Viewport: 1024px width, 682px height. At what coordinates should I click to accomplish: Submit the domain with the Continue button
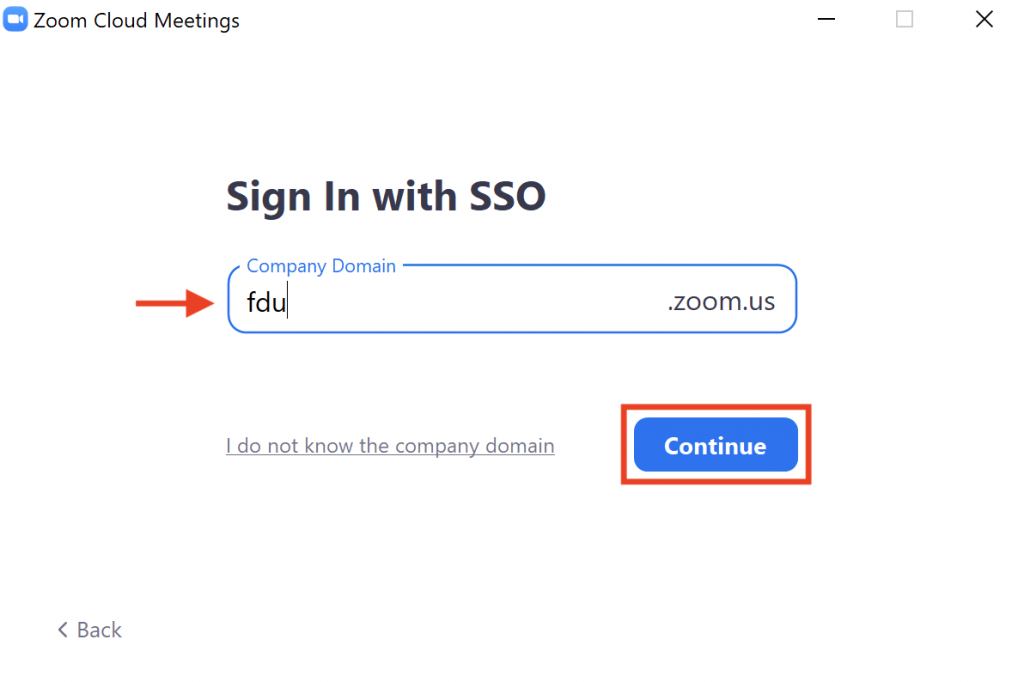pos(716,445)
